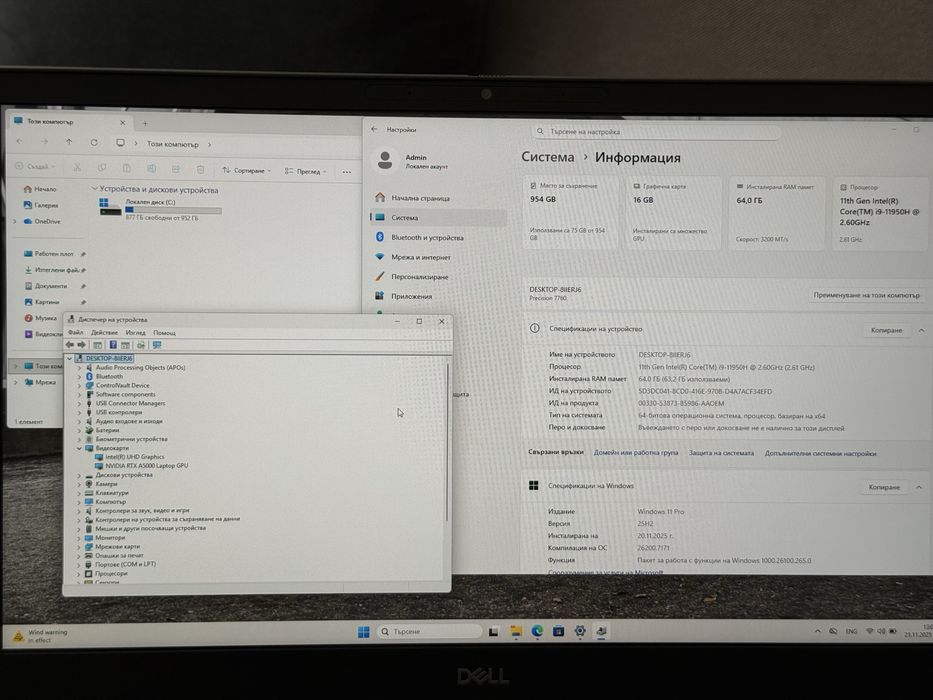
Task: Click the Device Manager vertical scrollbar
Action: click(x=447, y=440)
